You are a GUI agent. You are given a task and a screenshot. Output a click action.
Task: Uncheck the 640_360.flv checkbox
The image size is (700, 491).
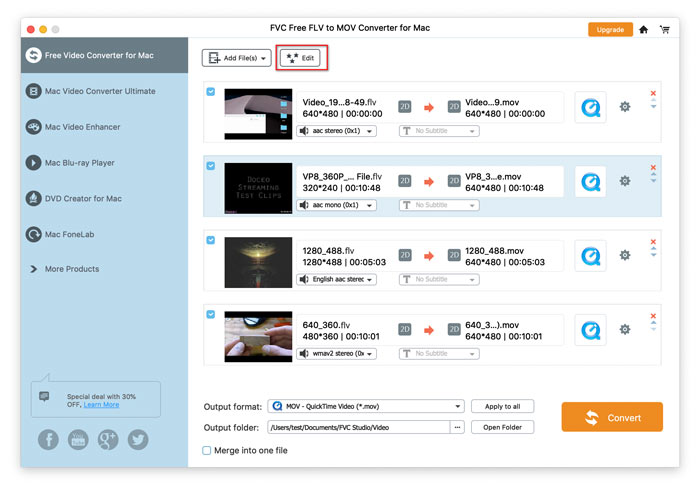click(x=211, y=314)
